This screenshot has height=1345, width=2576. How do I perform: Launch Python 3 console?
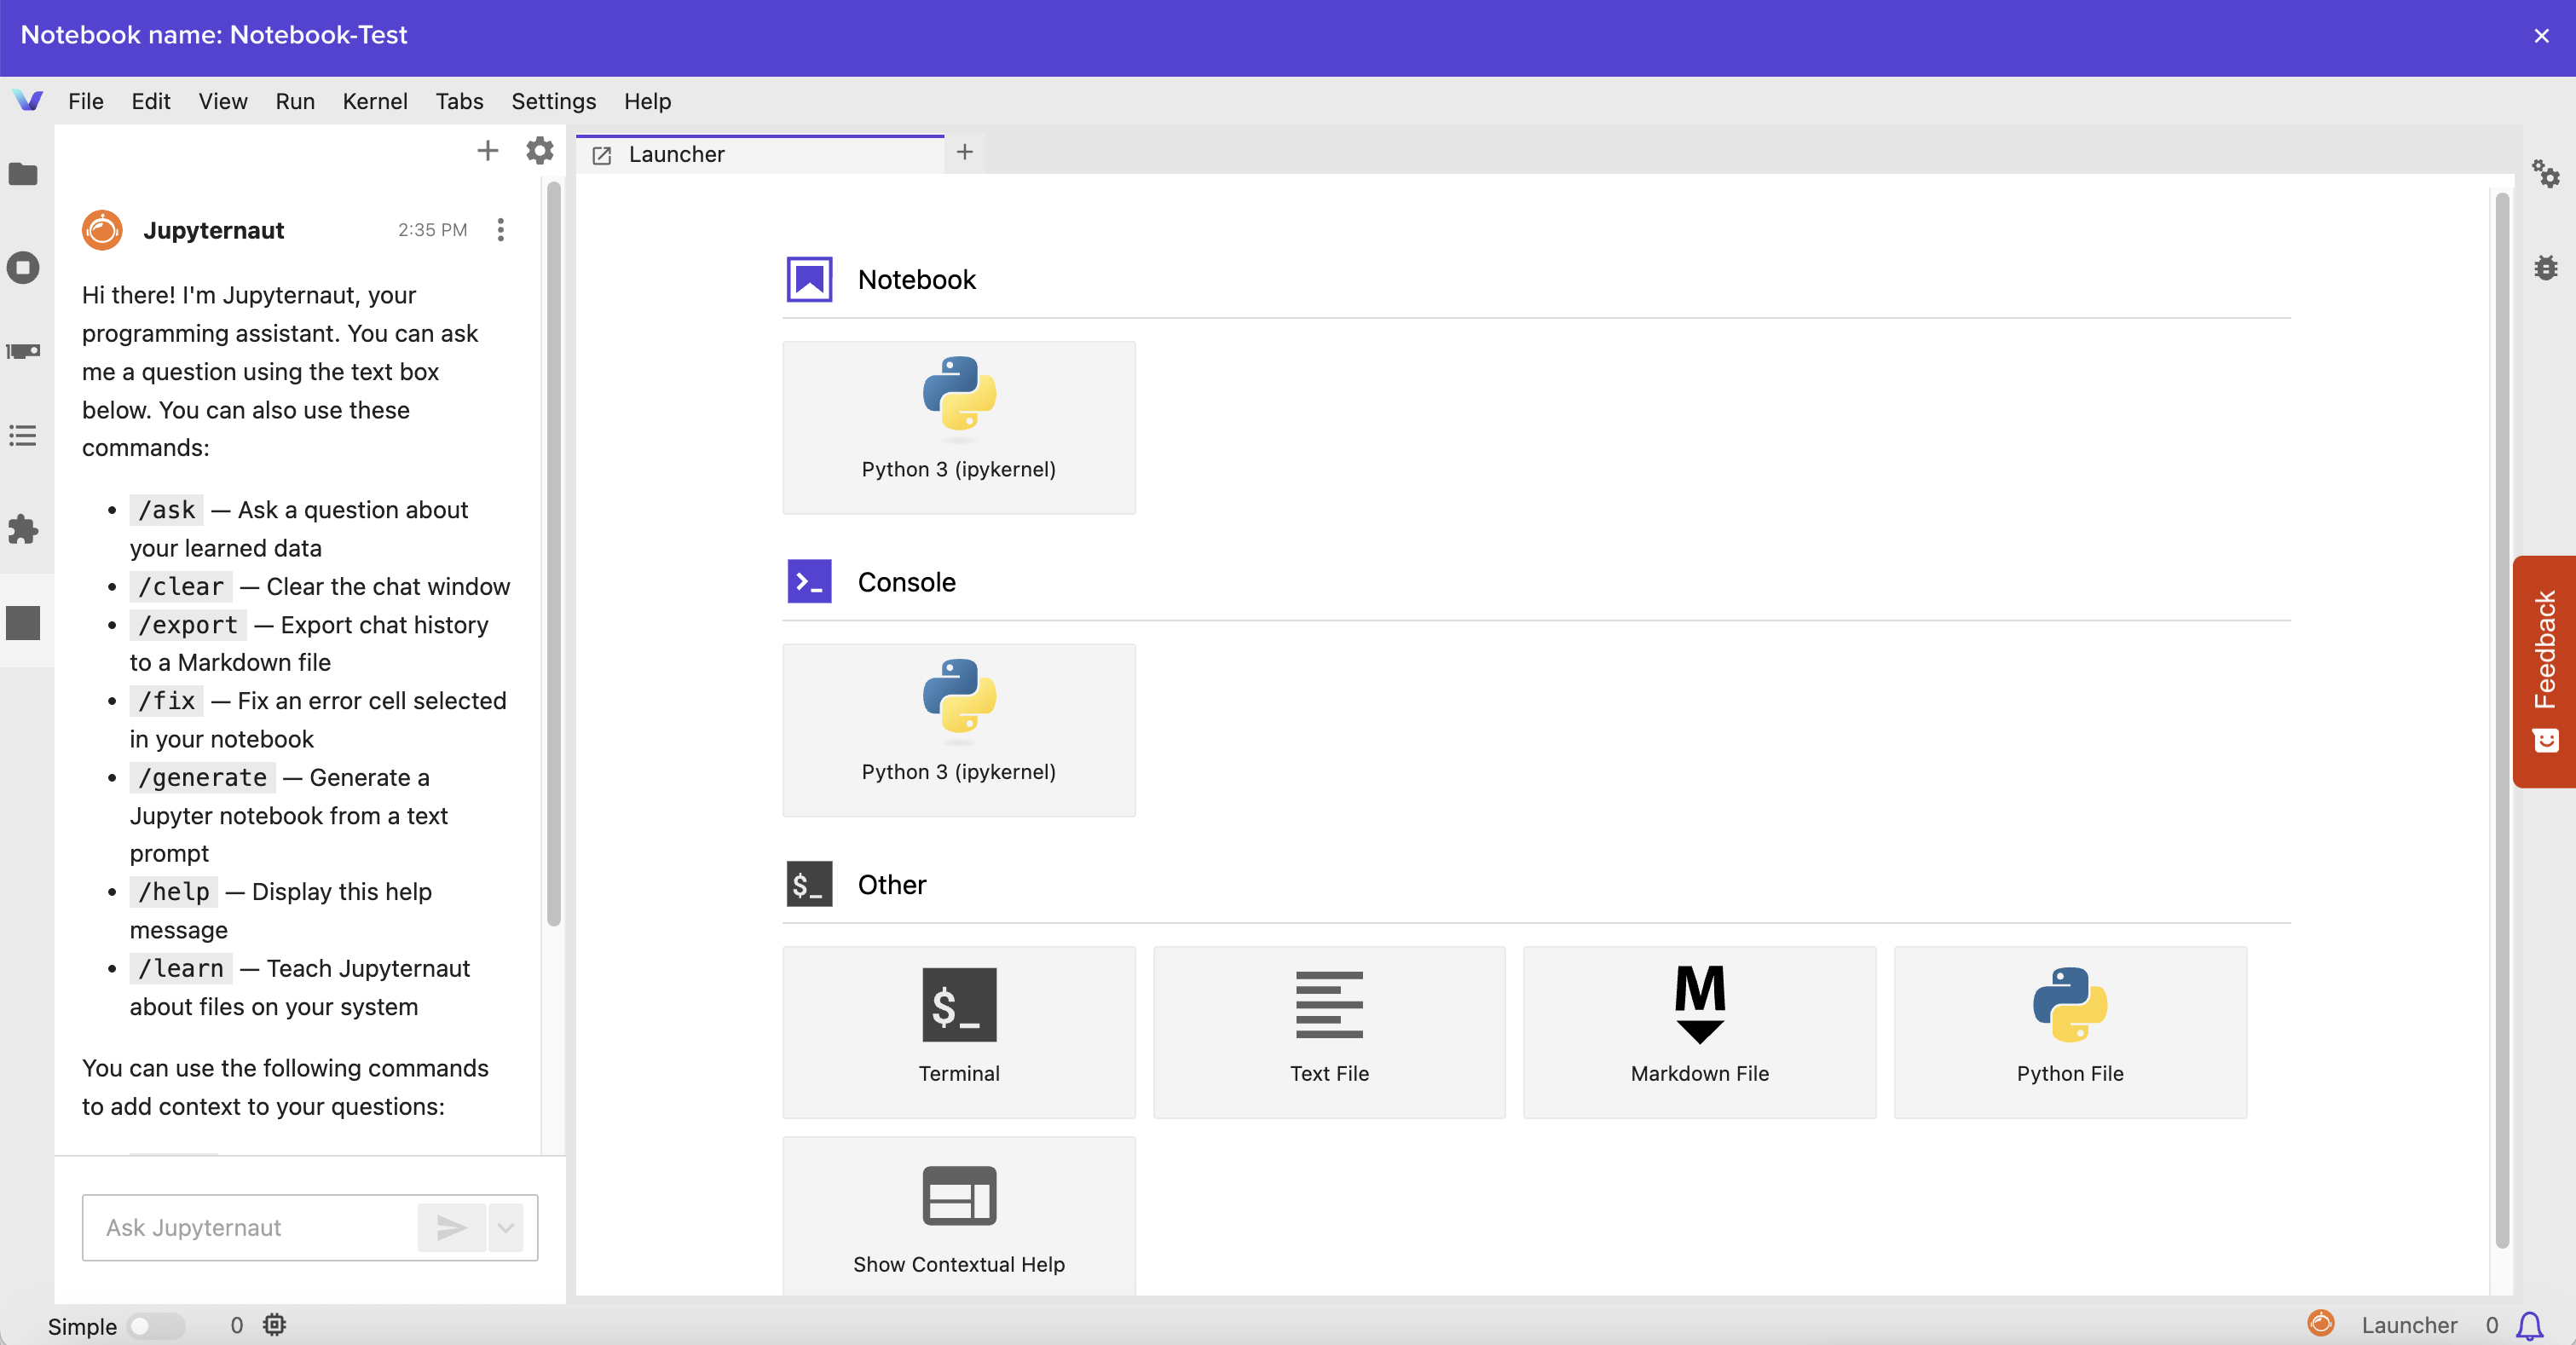click(959, 730)
